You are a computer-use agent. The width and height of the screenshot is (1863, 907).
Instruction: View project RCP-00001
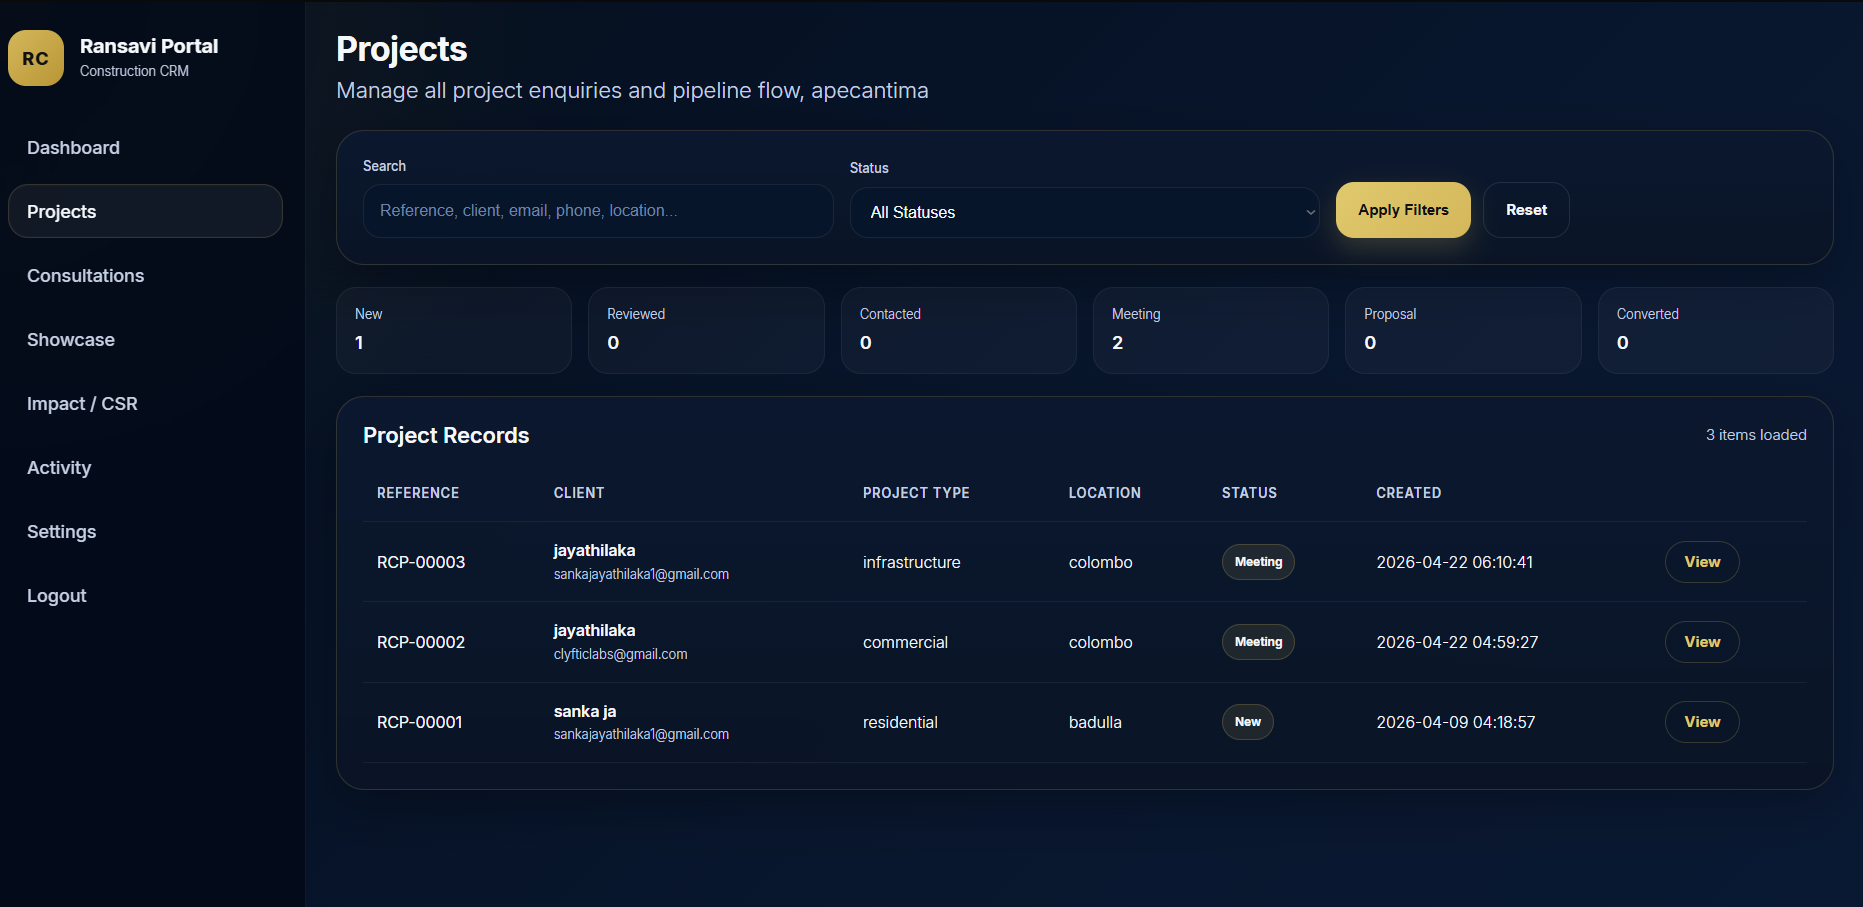(x=1702, y=722)
